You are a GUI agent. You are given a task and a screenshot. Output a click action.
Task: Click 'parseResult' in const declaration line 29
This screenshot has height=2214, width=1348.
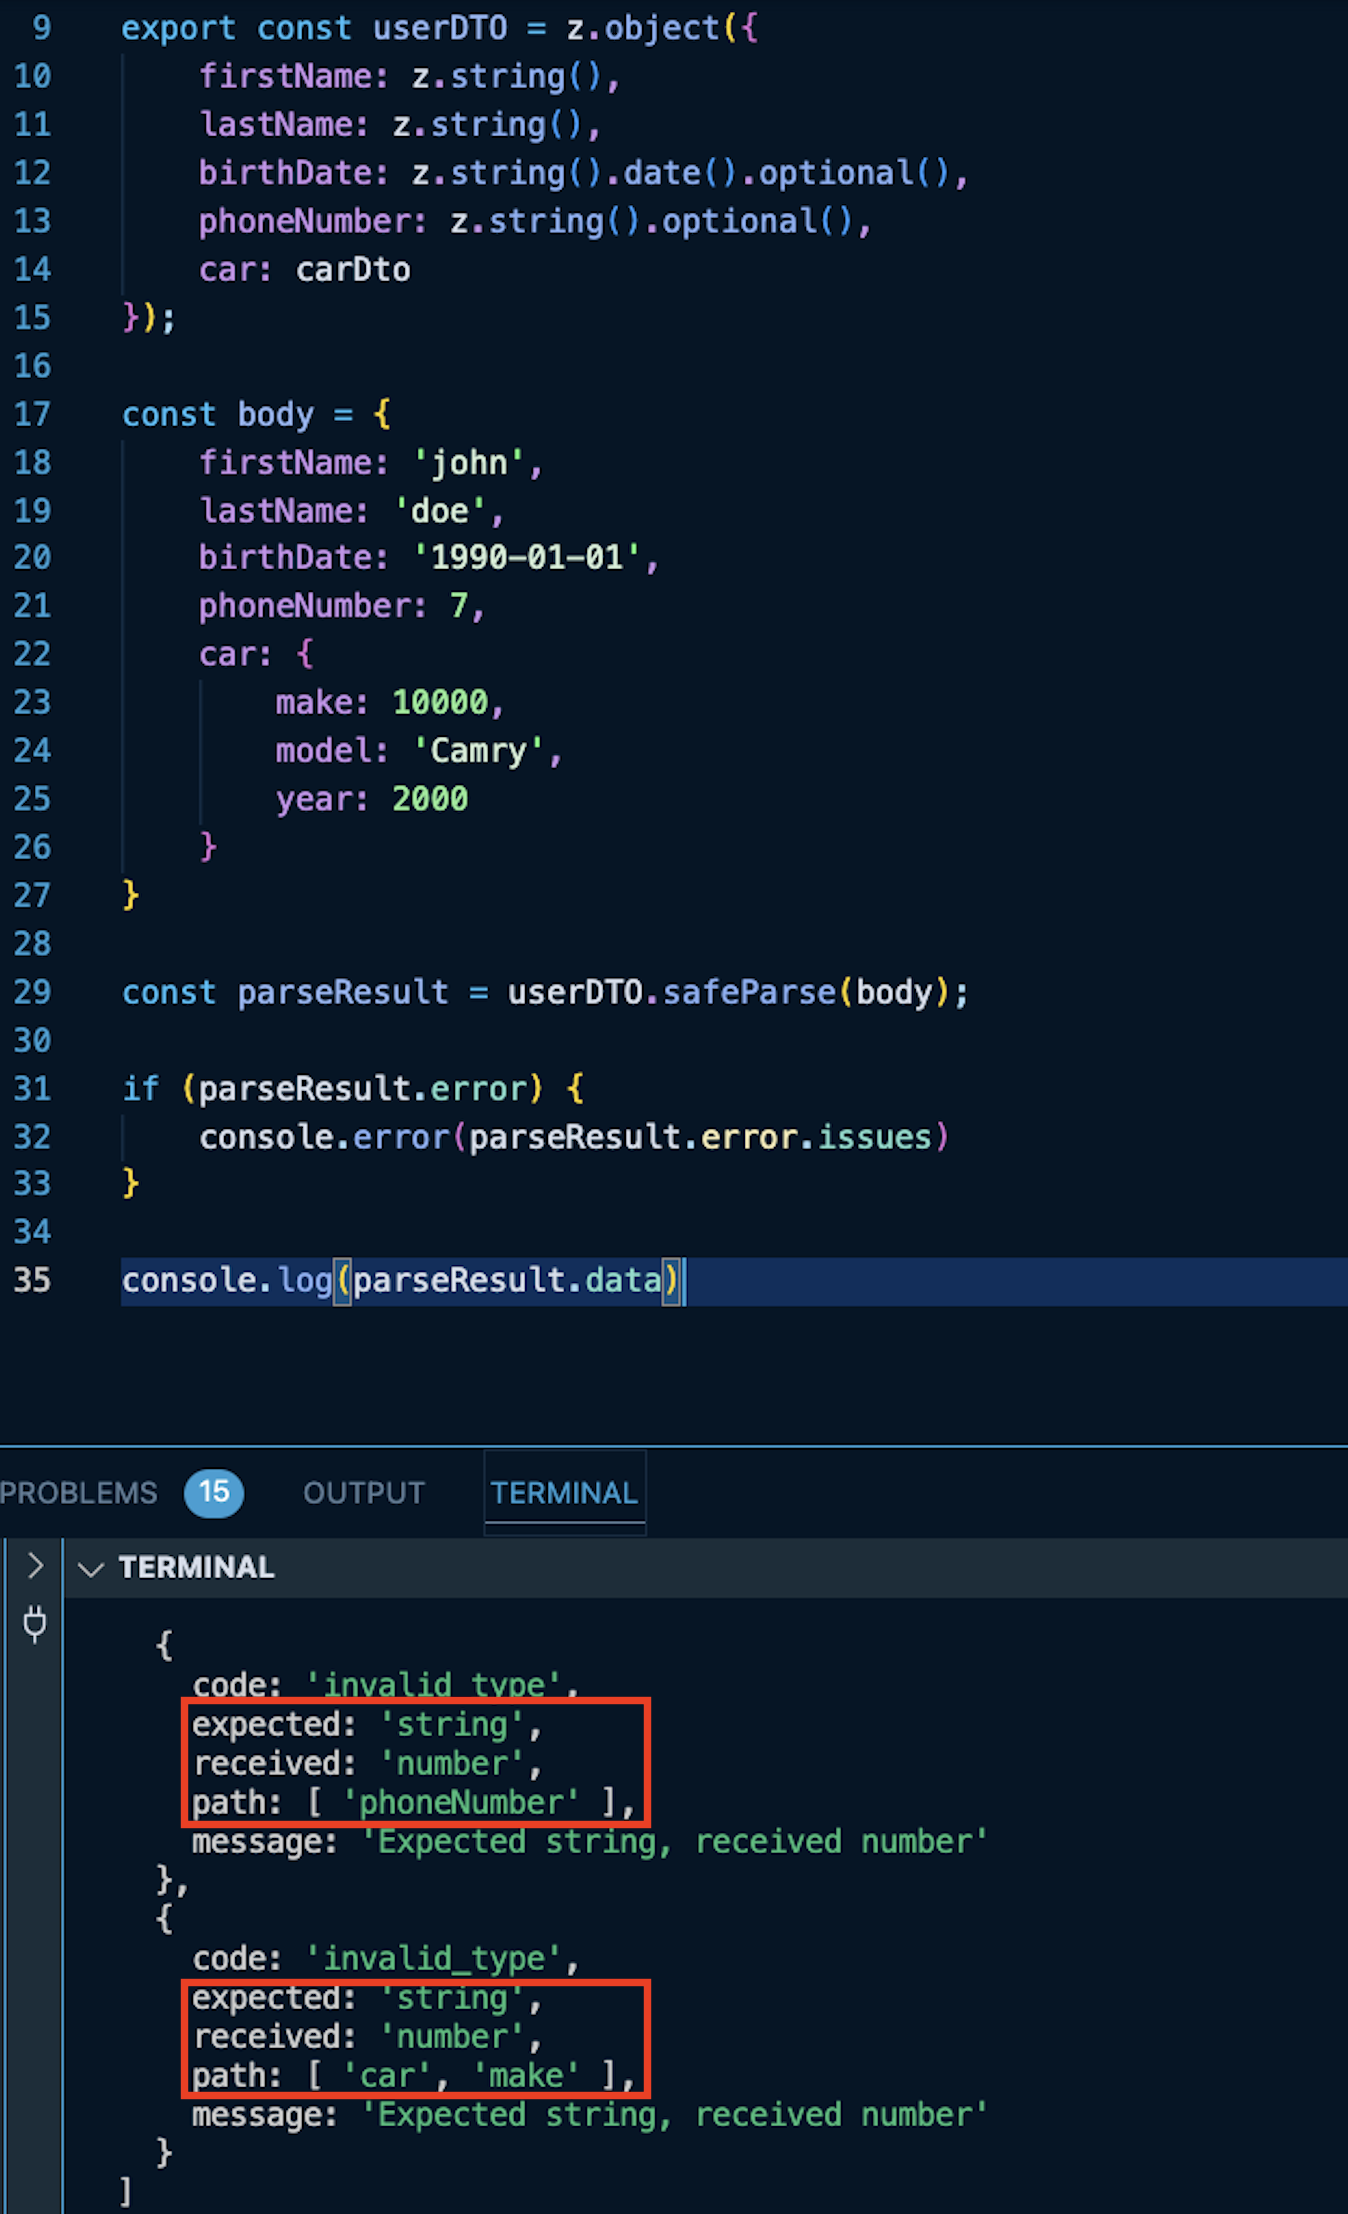343,992
